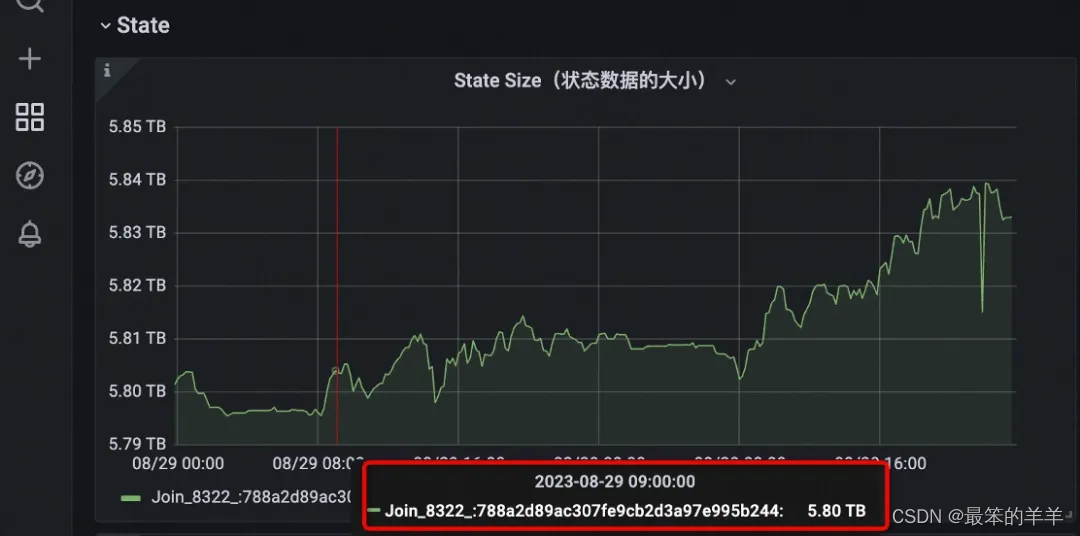Click the 5.82 TB y-axis label
This screenshot has height=536, width=1080.
pyautogui.click(x=138, y=285)
